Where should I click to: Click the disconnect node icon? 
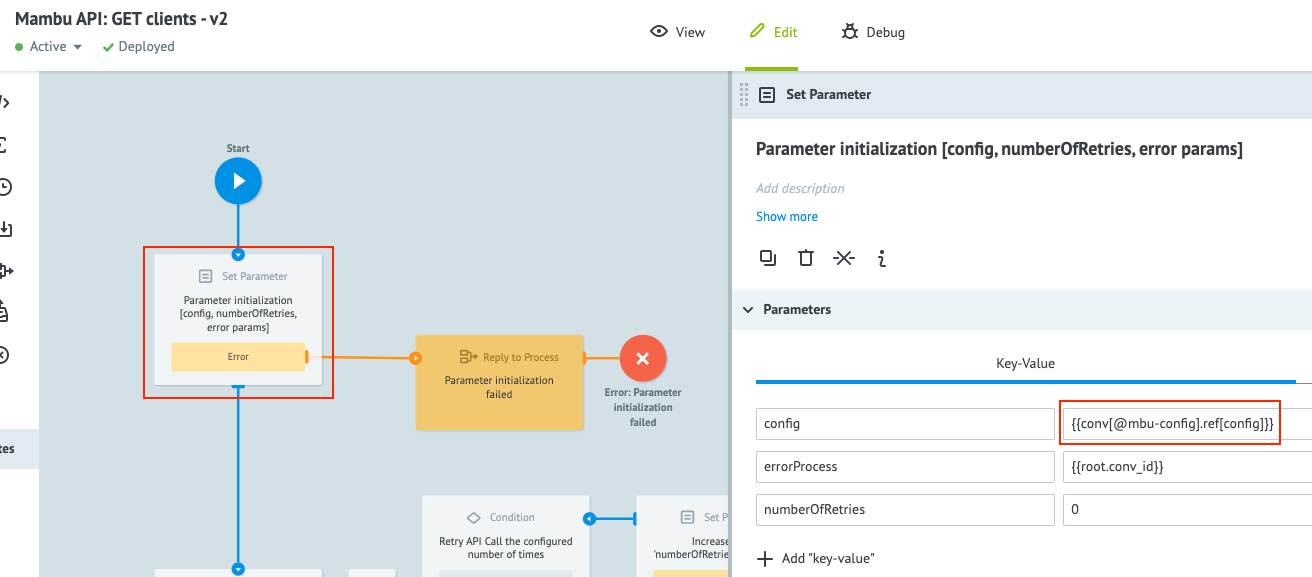tap(844, 258)
